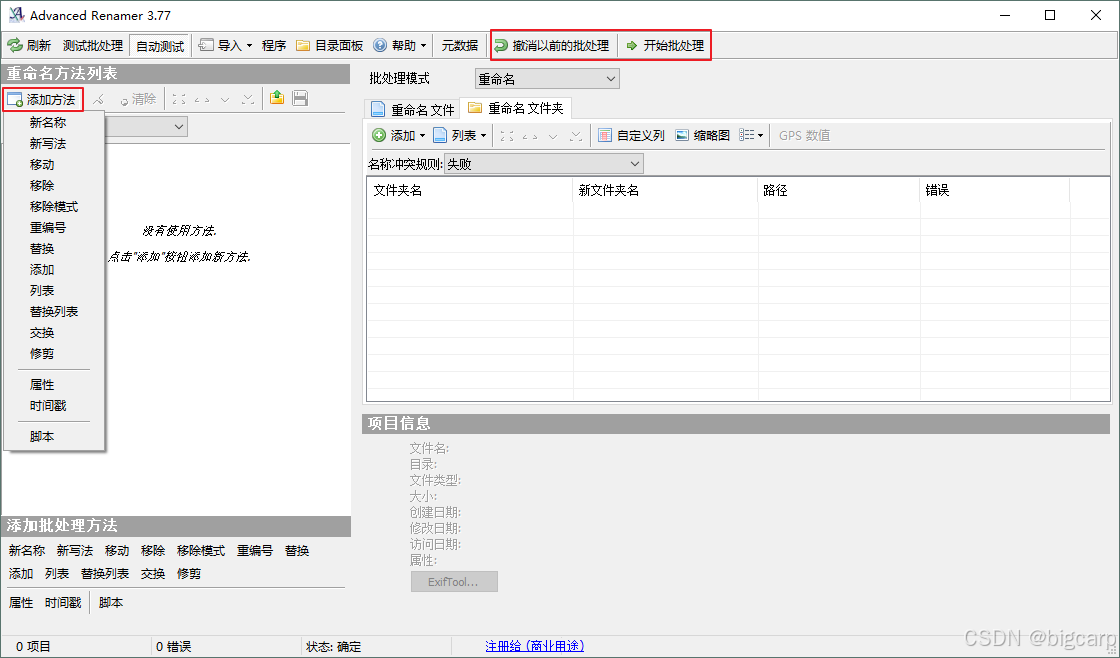Click the Advanced Renamer title bar logo
The height and width of the screenshot is (658, 1120).
point(16,15)
